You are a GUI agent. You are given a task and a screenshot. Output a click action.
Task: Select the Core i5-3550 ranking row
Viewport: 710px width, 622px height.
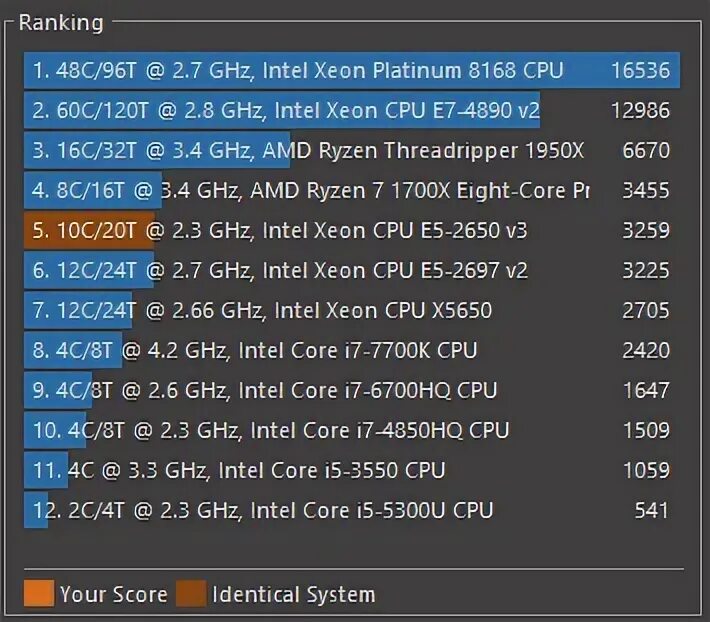pos(352,470)
